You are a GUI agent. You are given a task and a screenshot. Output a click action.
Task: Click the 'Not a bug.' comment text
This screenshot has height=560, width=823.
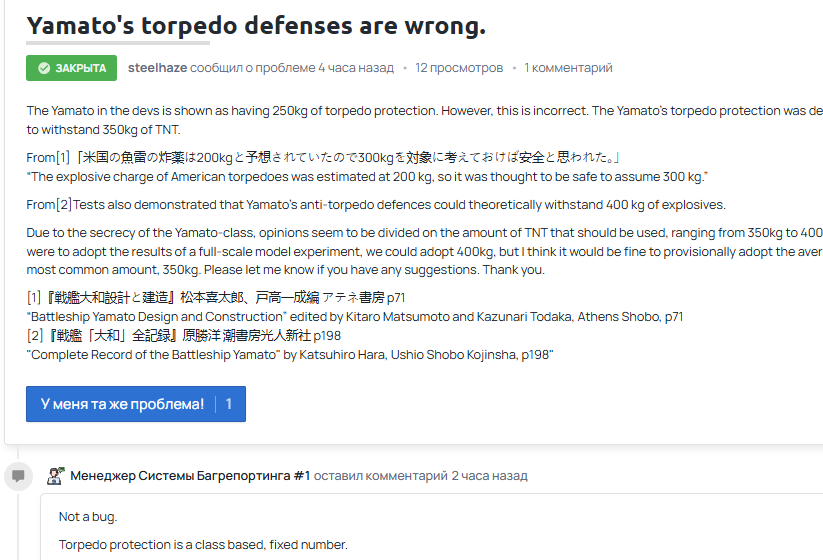click(x=88, y=517)
